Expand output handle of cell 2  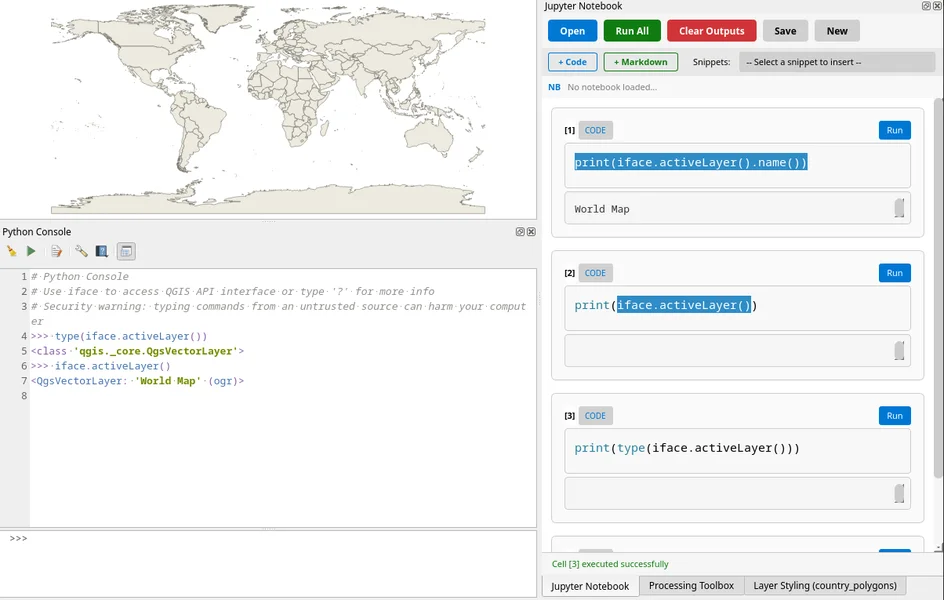coord(899,351)
